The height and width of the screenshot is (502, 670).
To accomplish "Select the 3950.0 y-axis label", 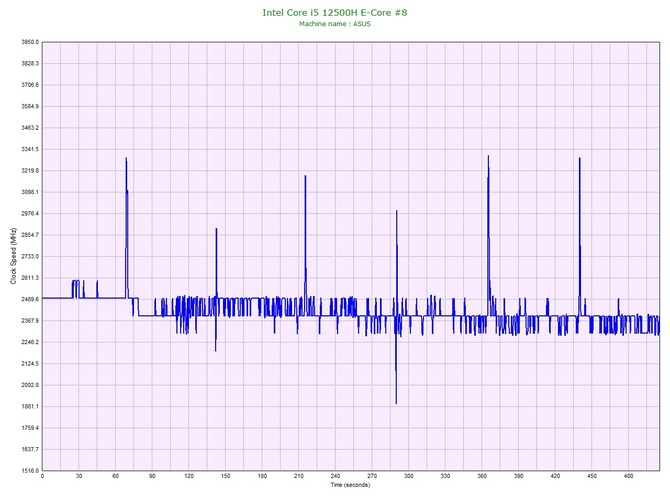I will pos(30,42).
